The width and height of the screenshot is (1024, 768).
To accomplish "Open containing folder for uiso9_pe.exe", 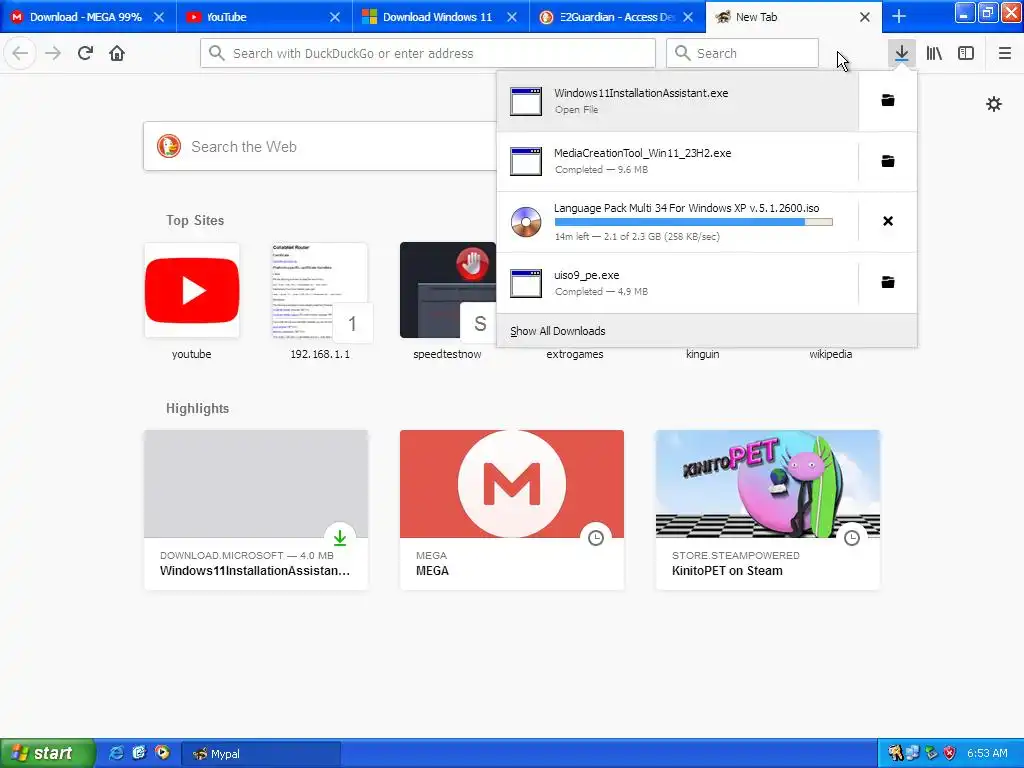I will click(888, 282).
